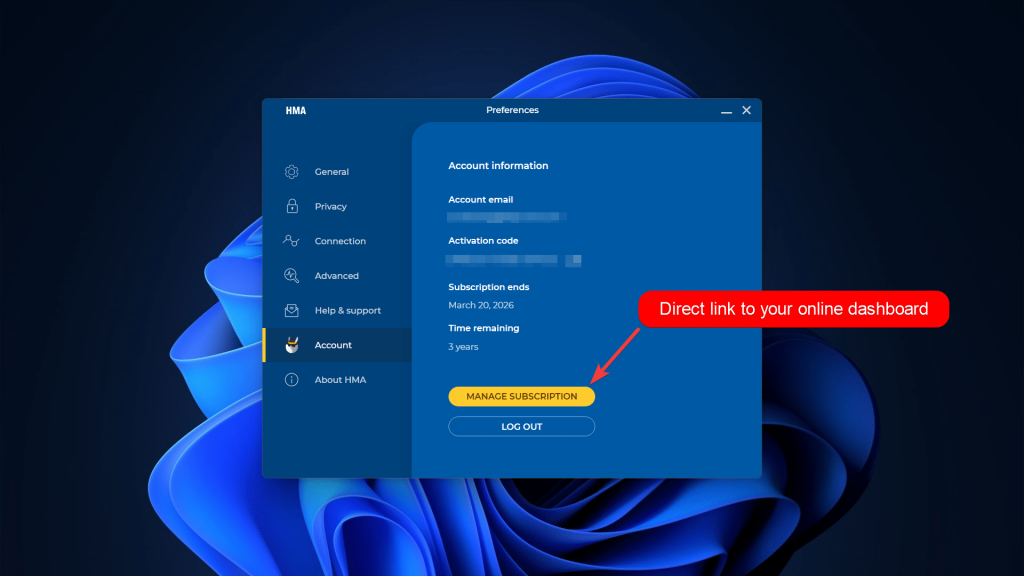
Task: Go to Connection settings
Action: [x=337, y=241]
